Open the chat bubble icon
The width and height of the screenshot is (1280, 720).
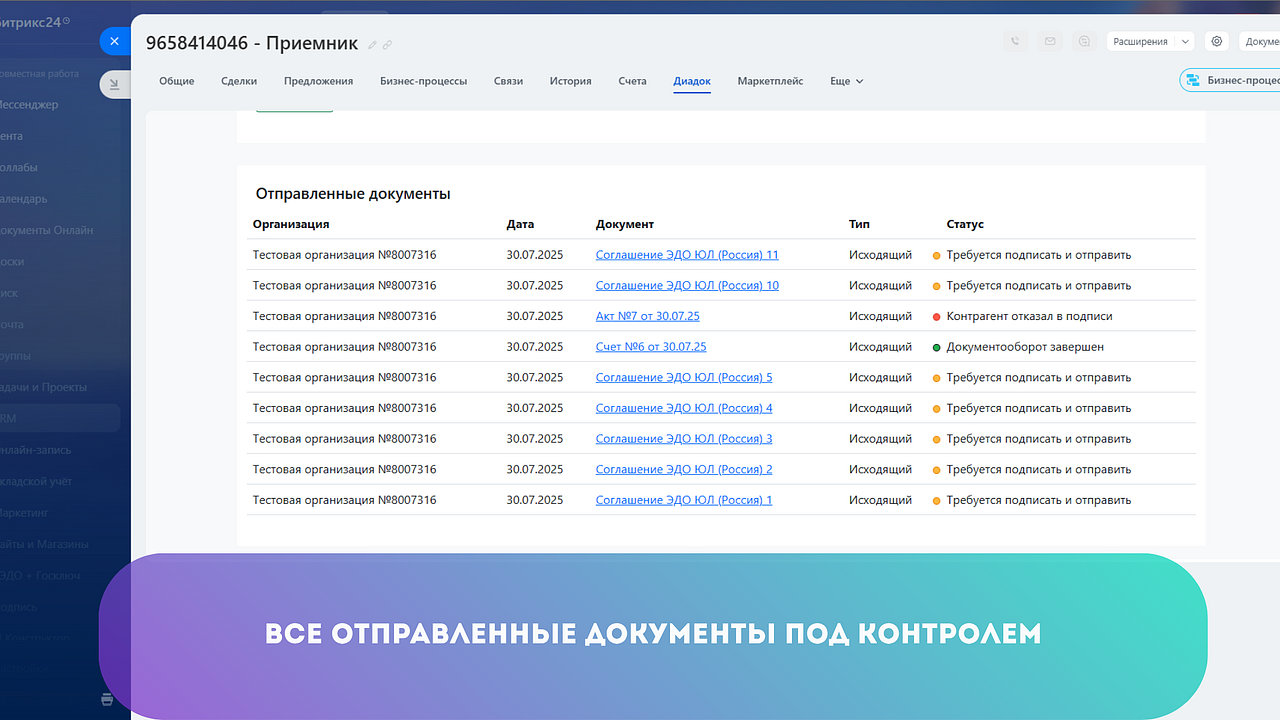1084,42
